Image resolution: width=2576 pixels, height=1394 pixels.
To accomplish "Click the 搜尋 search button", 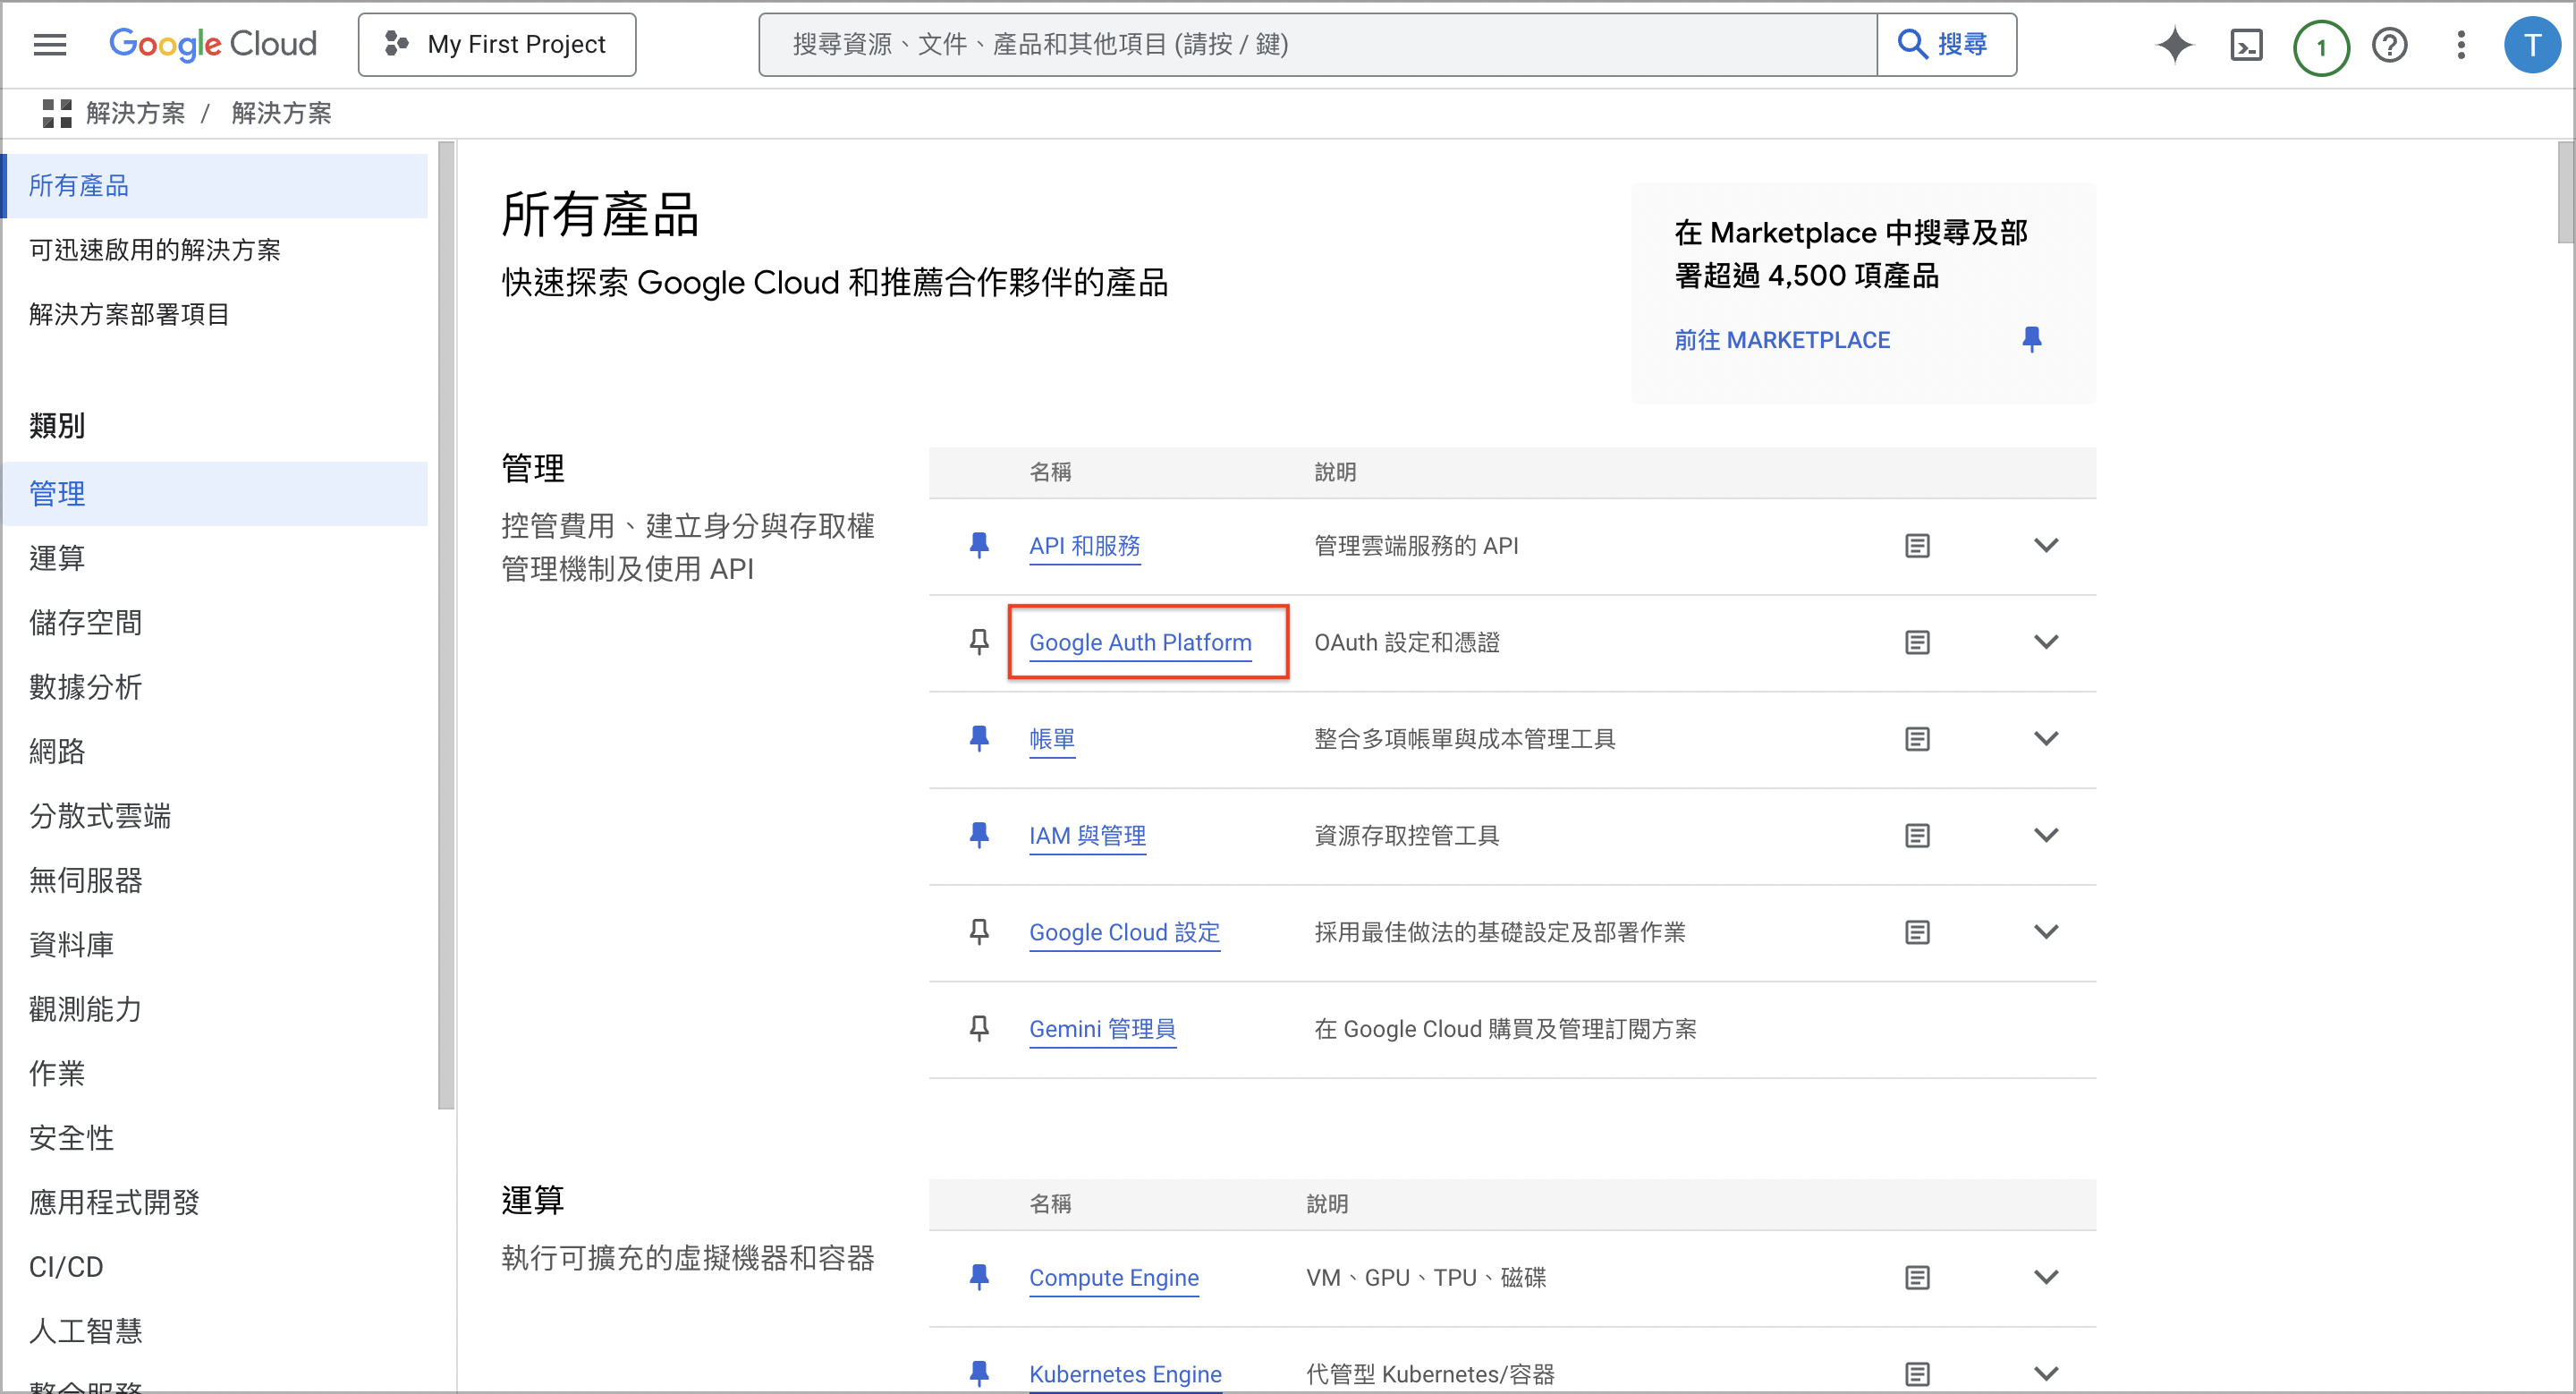I will (x=1945, y=45).
